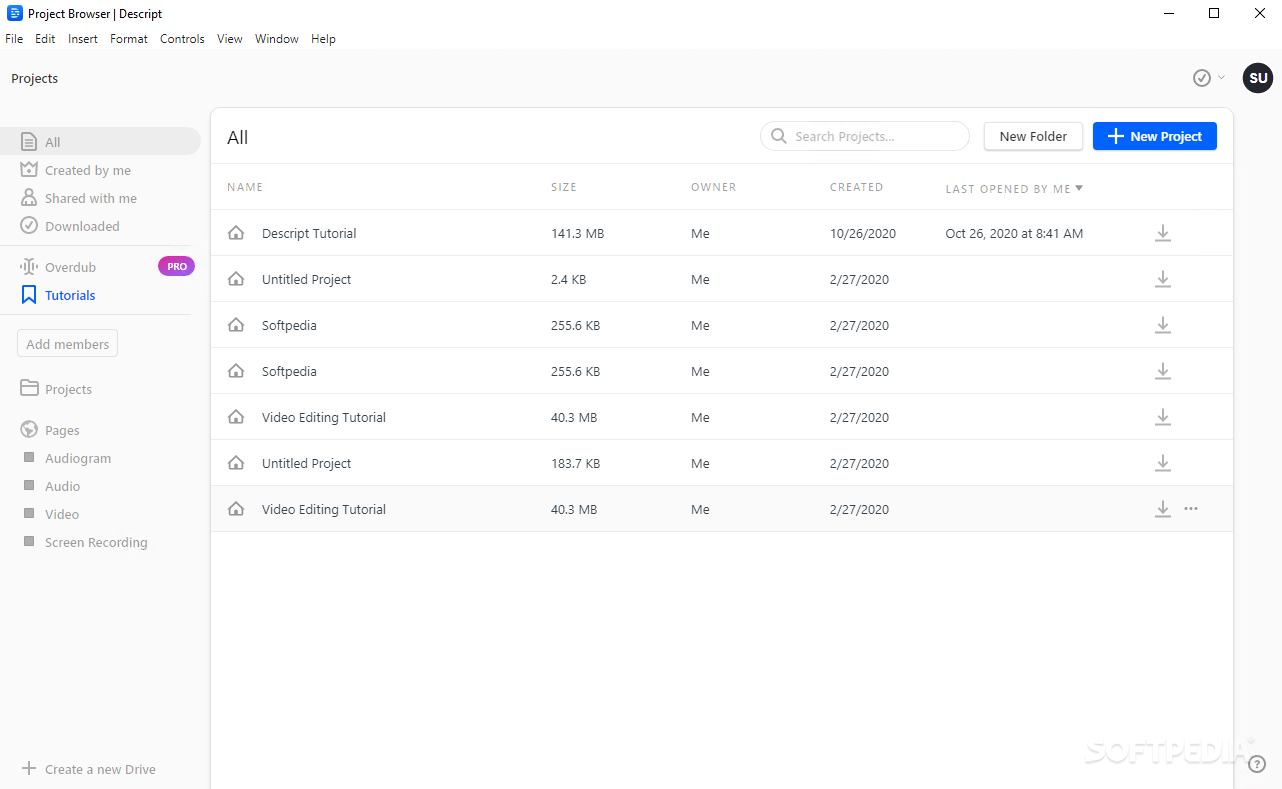Click the New Project button

[1154, 136]
